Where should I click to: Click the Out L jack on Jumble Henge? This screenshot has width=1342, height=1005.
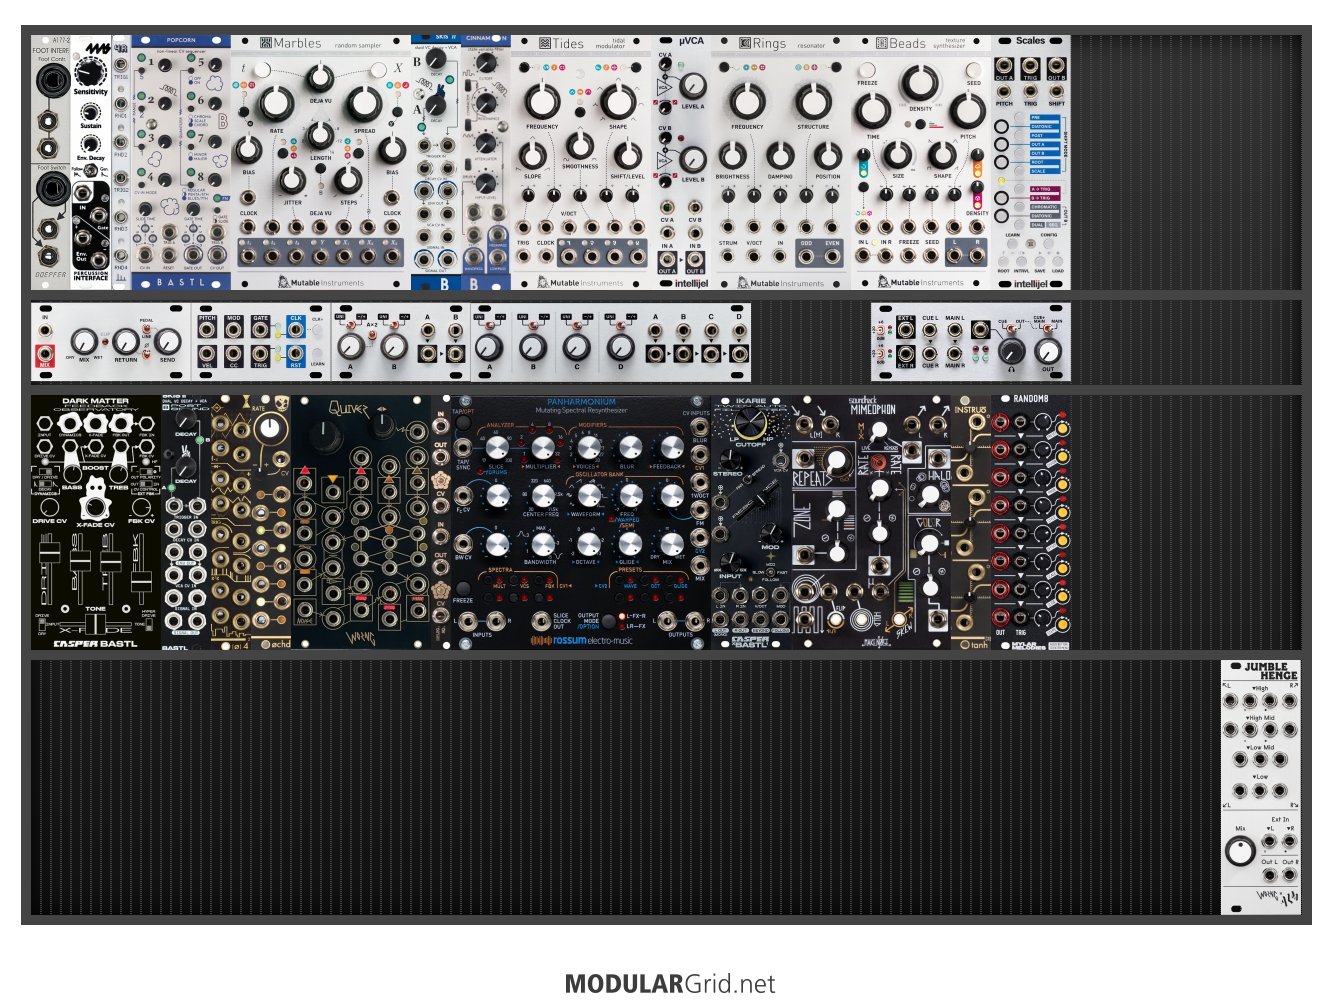point(1269,876)
